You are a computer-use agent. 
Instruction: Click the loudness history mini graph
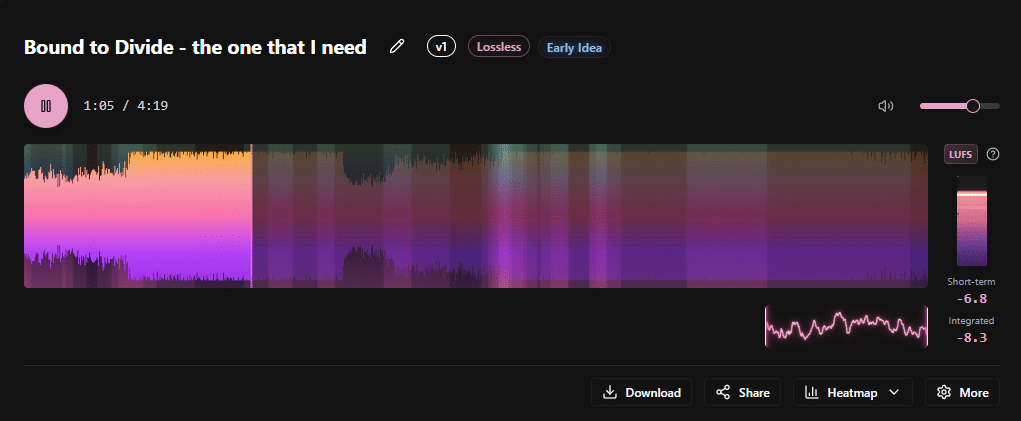846,326
